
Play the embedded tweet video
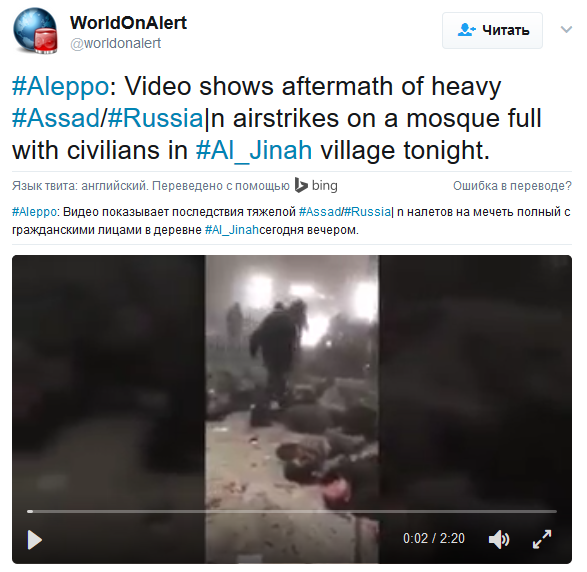coord(35,539)
